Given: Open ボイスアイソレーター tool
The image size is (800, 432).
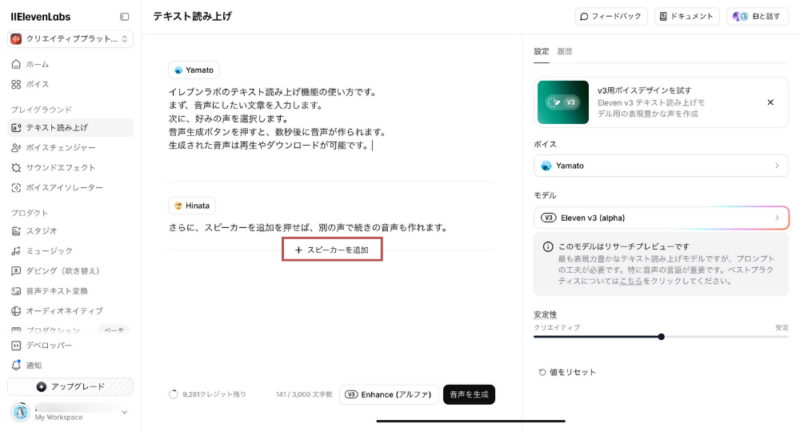Looking at the screenshot, I should (x=64, y=187).
